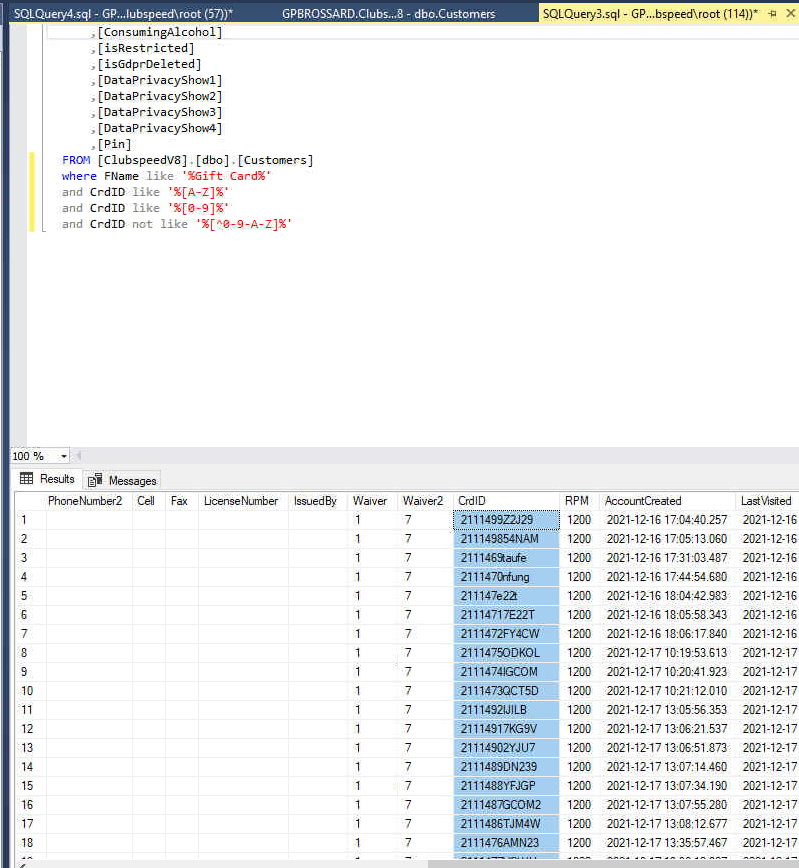Image resolution: width=799 pixels, height=868 pixels.
Task: Open the dbo.Customers table tab
Action: pos(388,13)
